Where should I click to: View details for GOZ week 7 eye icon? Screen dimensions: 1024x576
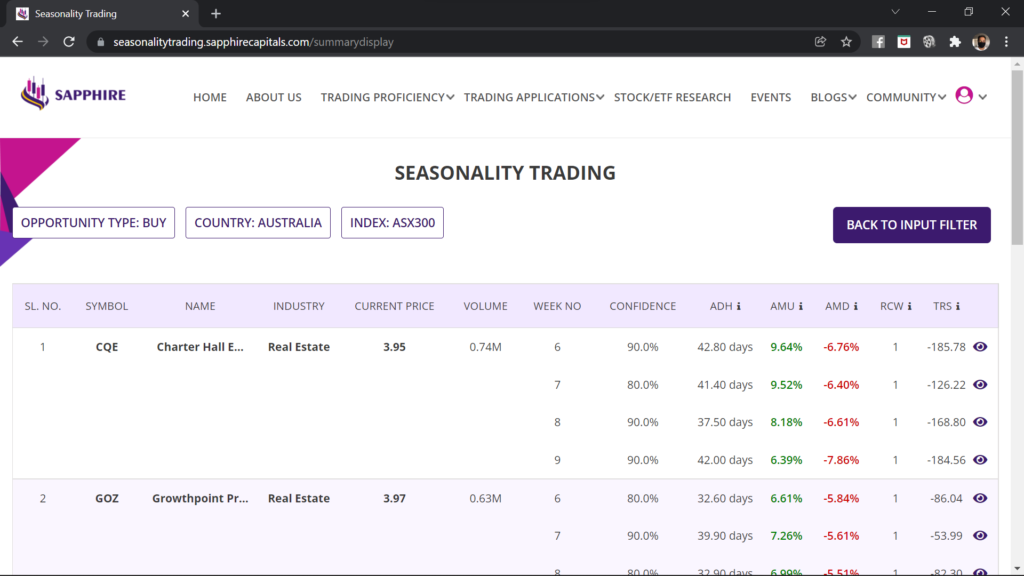(x=980, y=536)
